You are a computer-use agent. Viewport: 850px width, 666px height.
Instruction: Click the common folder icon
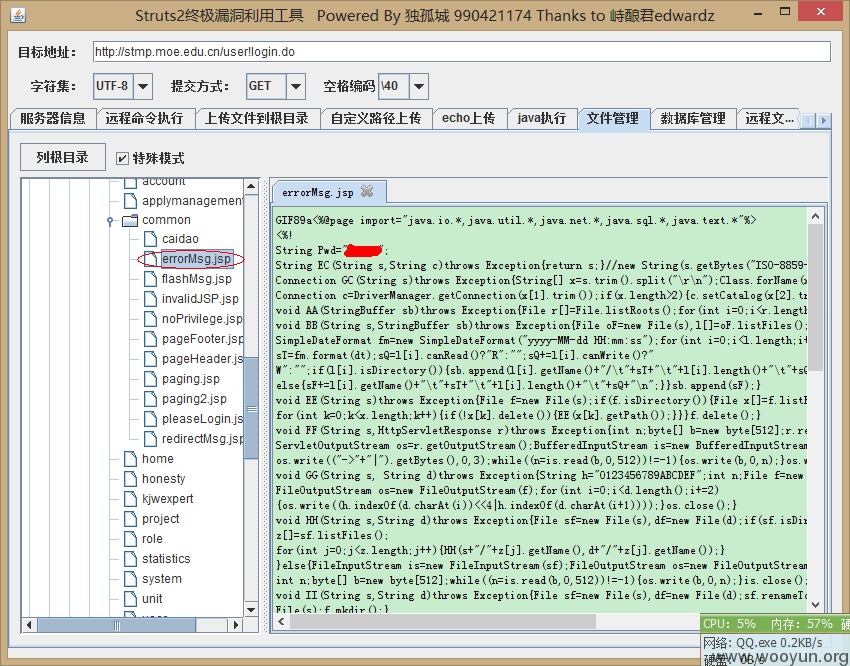click(x=130, y=220)
